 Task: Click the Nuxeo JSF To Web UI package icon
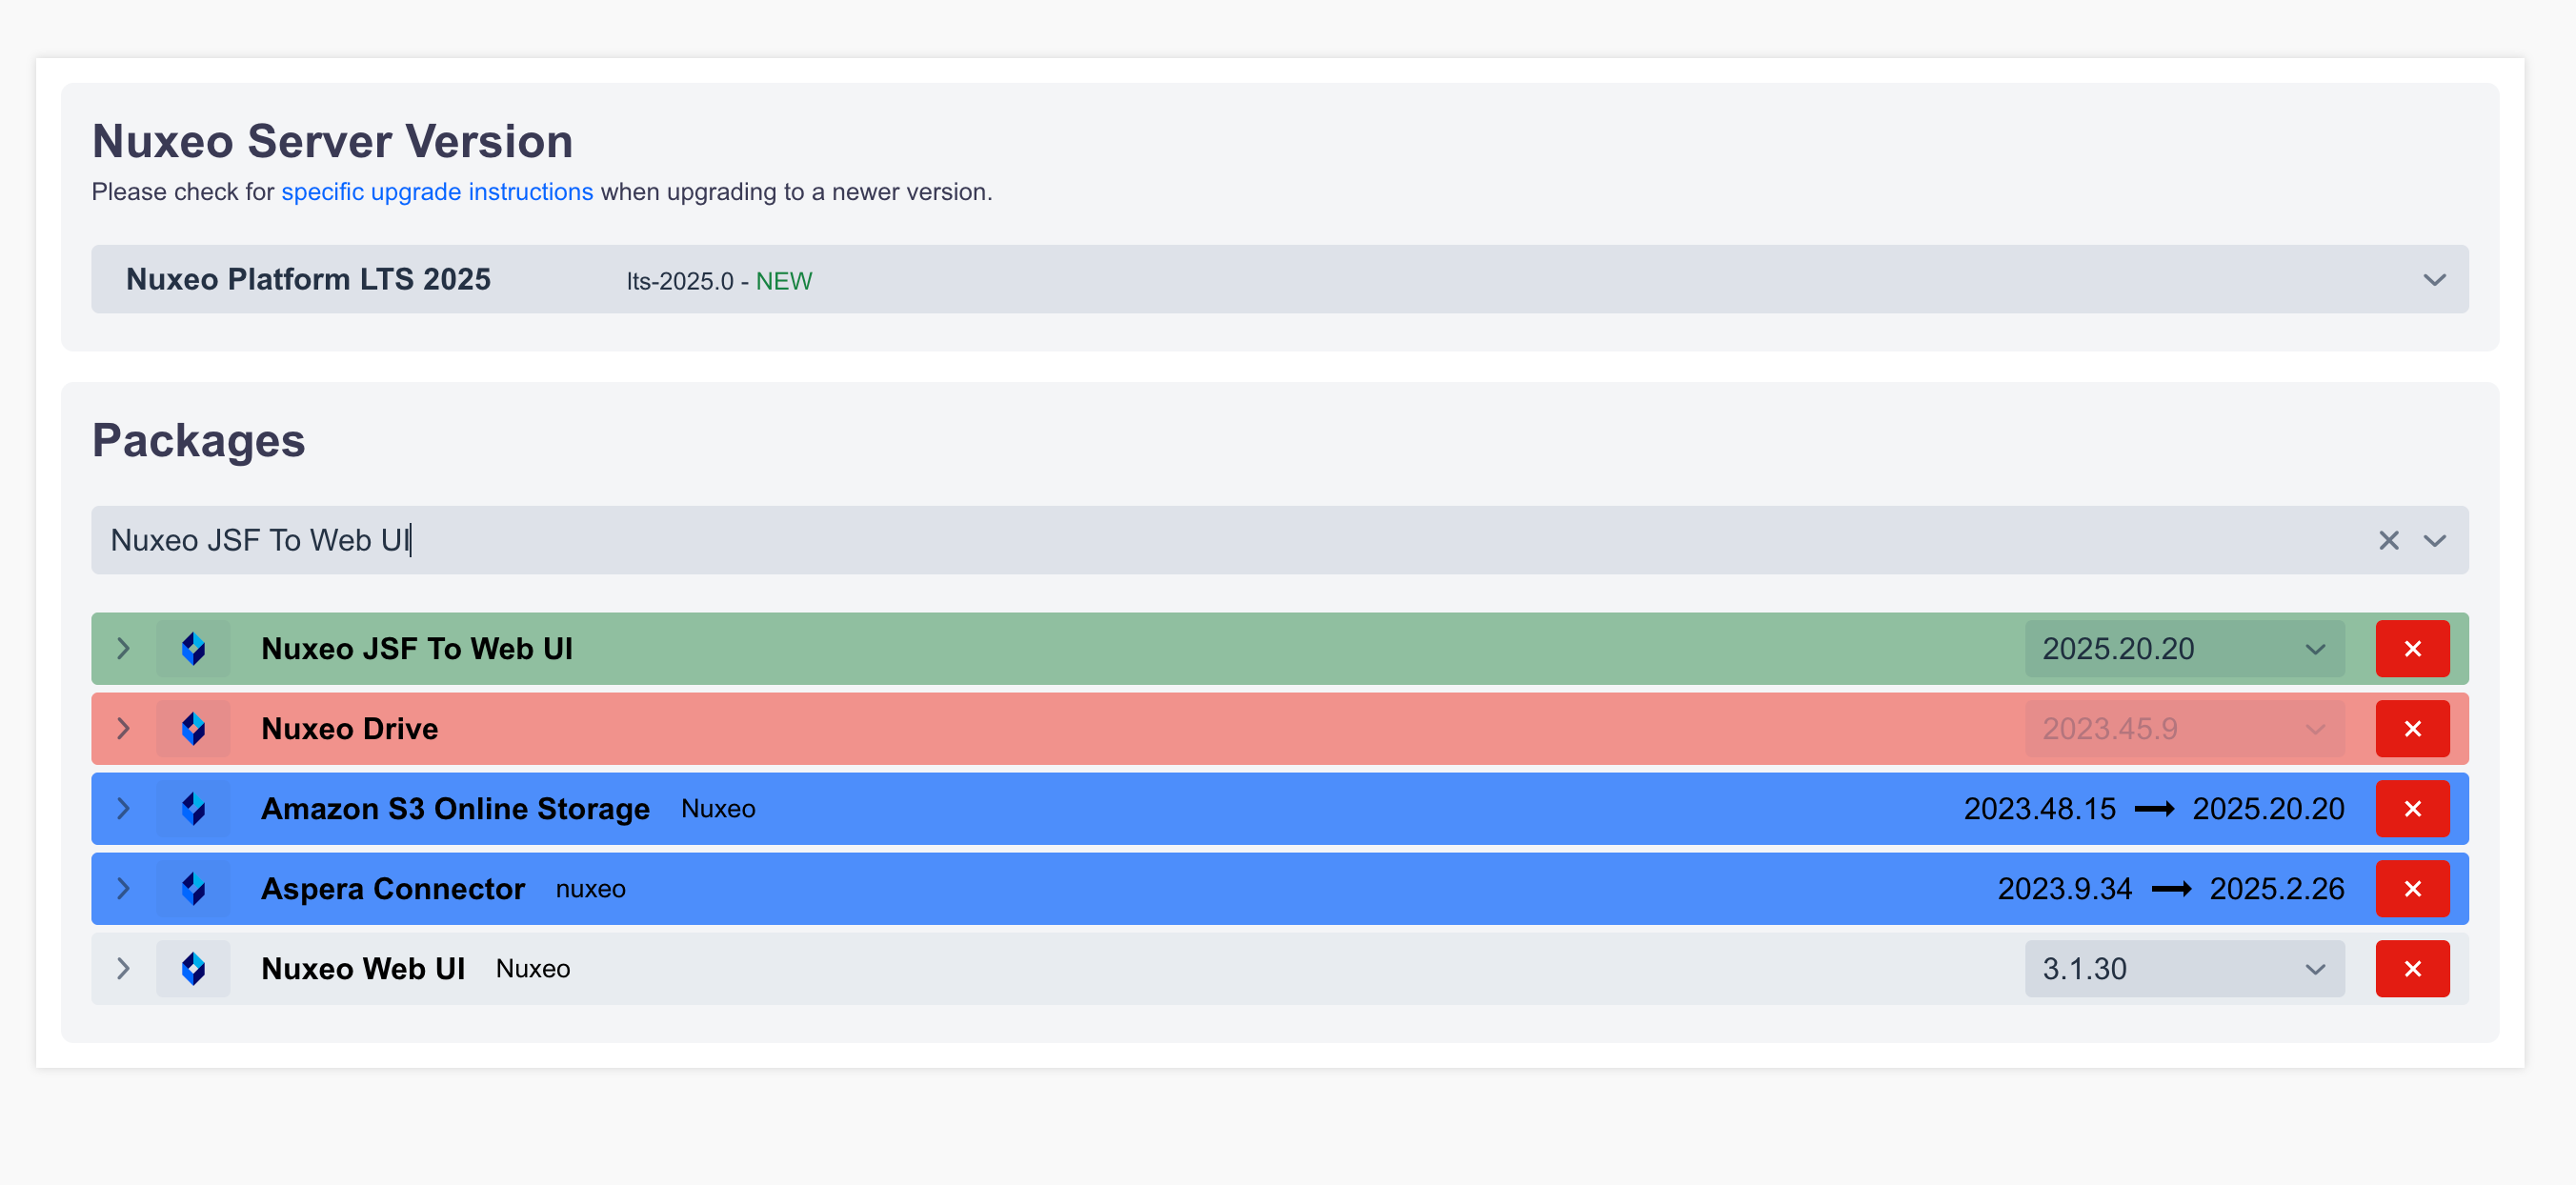click(193, 648)
